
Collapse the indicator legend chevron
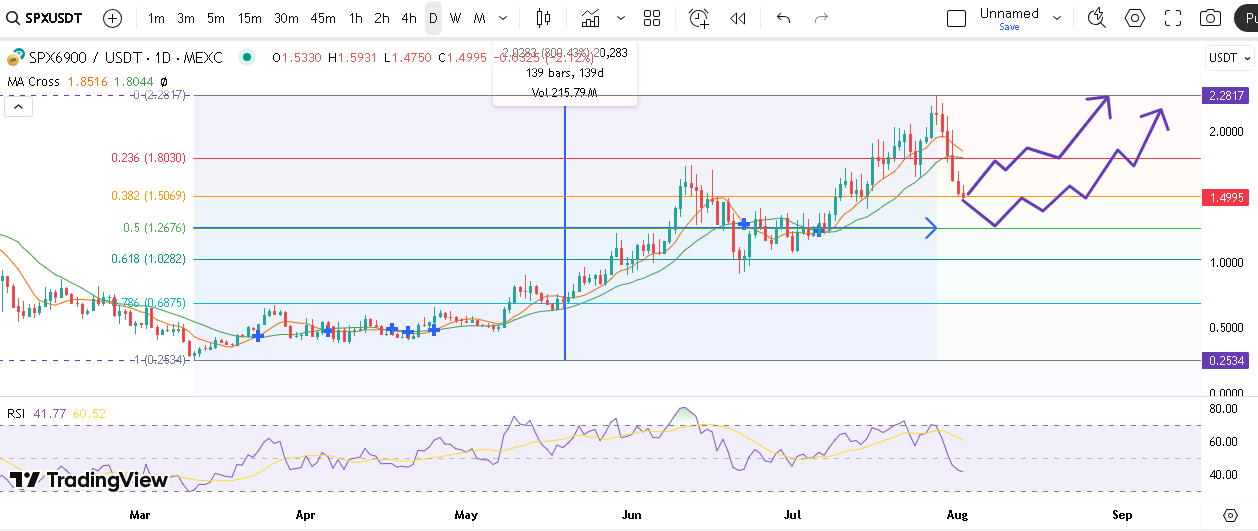[19, 106]
